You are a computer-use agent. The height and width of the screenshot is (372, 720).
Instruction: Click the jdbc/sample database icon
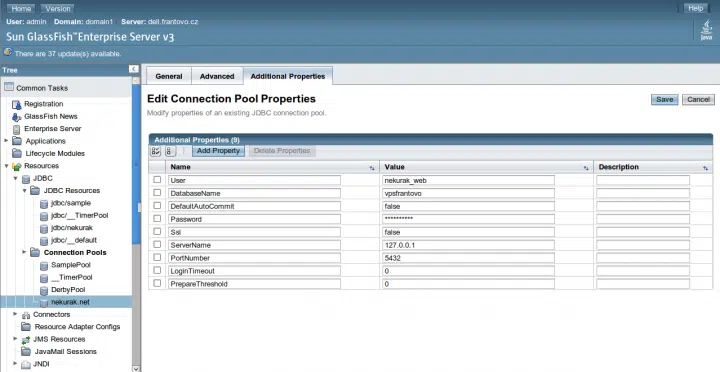(44, 203)
